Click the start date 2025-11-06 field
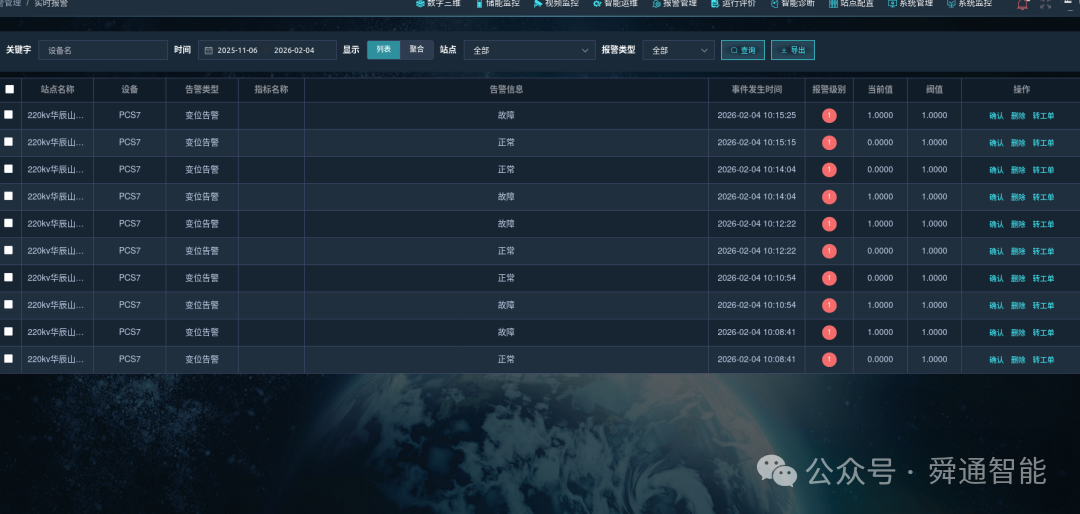The width and height of the screenshot is (1080, 514). tap(238, 50)
